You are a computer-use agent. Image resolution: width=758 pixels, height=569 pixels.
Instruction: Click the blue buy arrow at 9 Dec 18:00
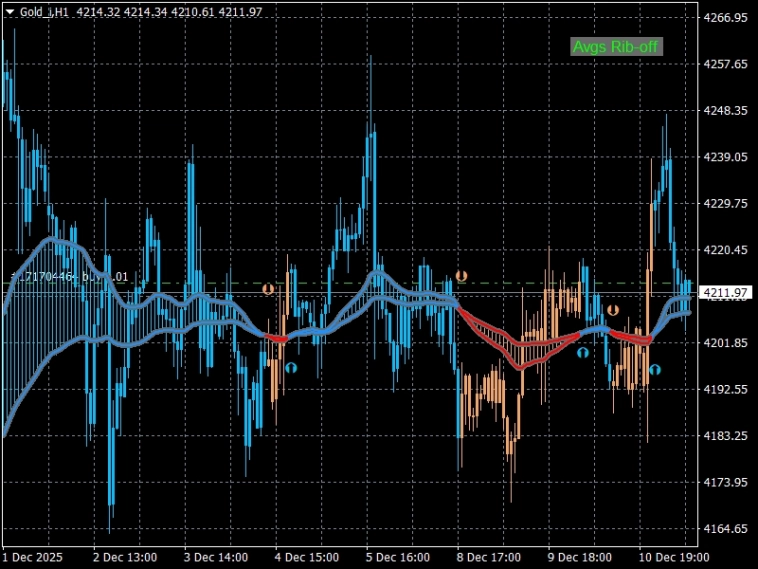coord(582,353)
